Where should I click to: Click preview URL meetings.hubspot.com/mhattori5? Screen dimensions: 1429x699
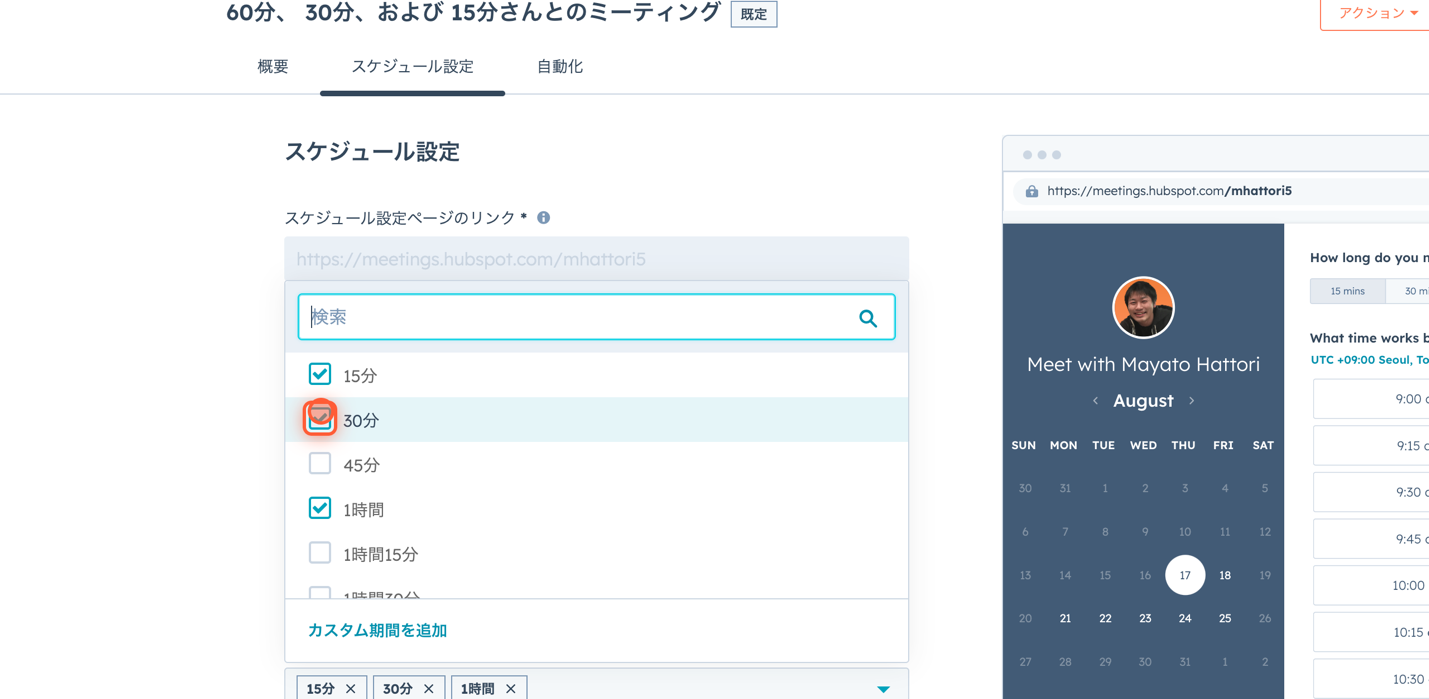(x=1169, y=191)
